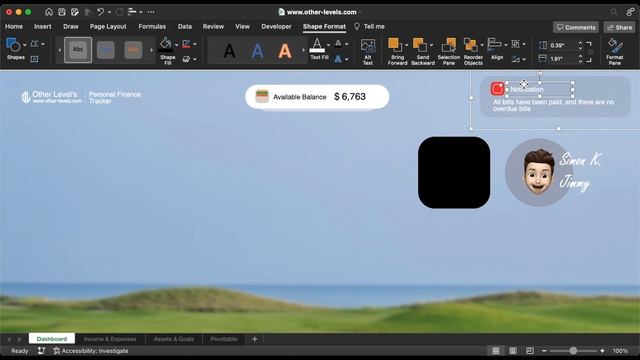Viewport: 640px width, 360px height.
Task: Open the Format Pane
Action: [x=615, y=51]
